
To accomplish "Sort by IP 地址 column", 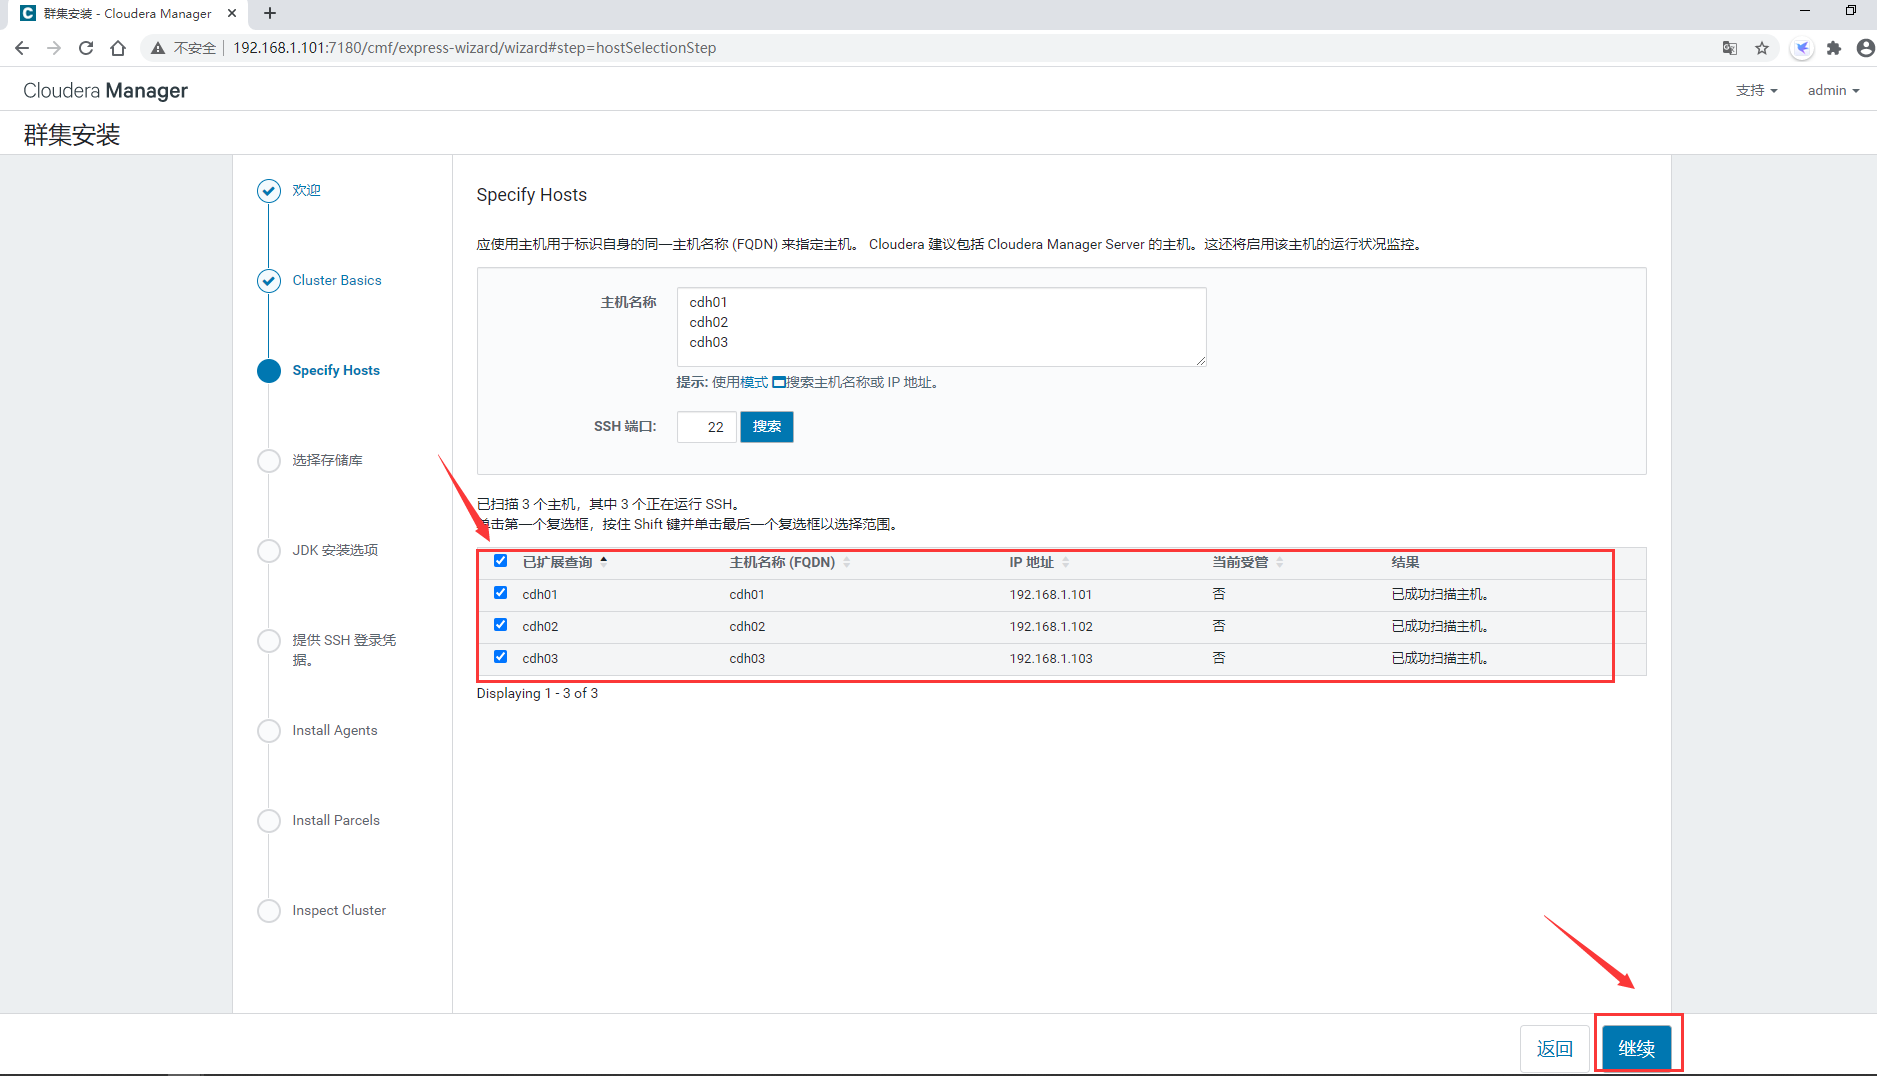I will coord(1039,562).
